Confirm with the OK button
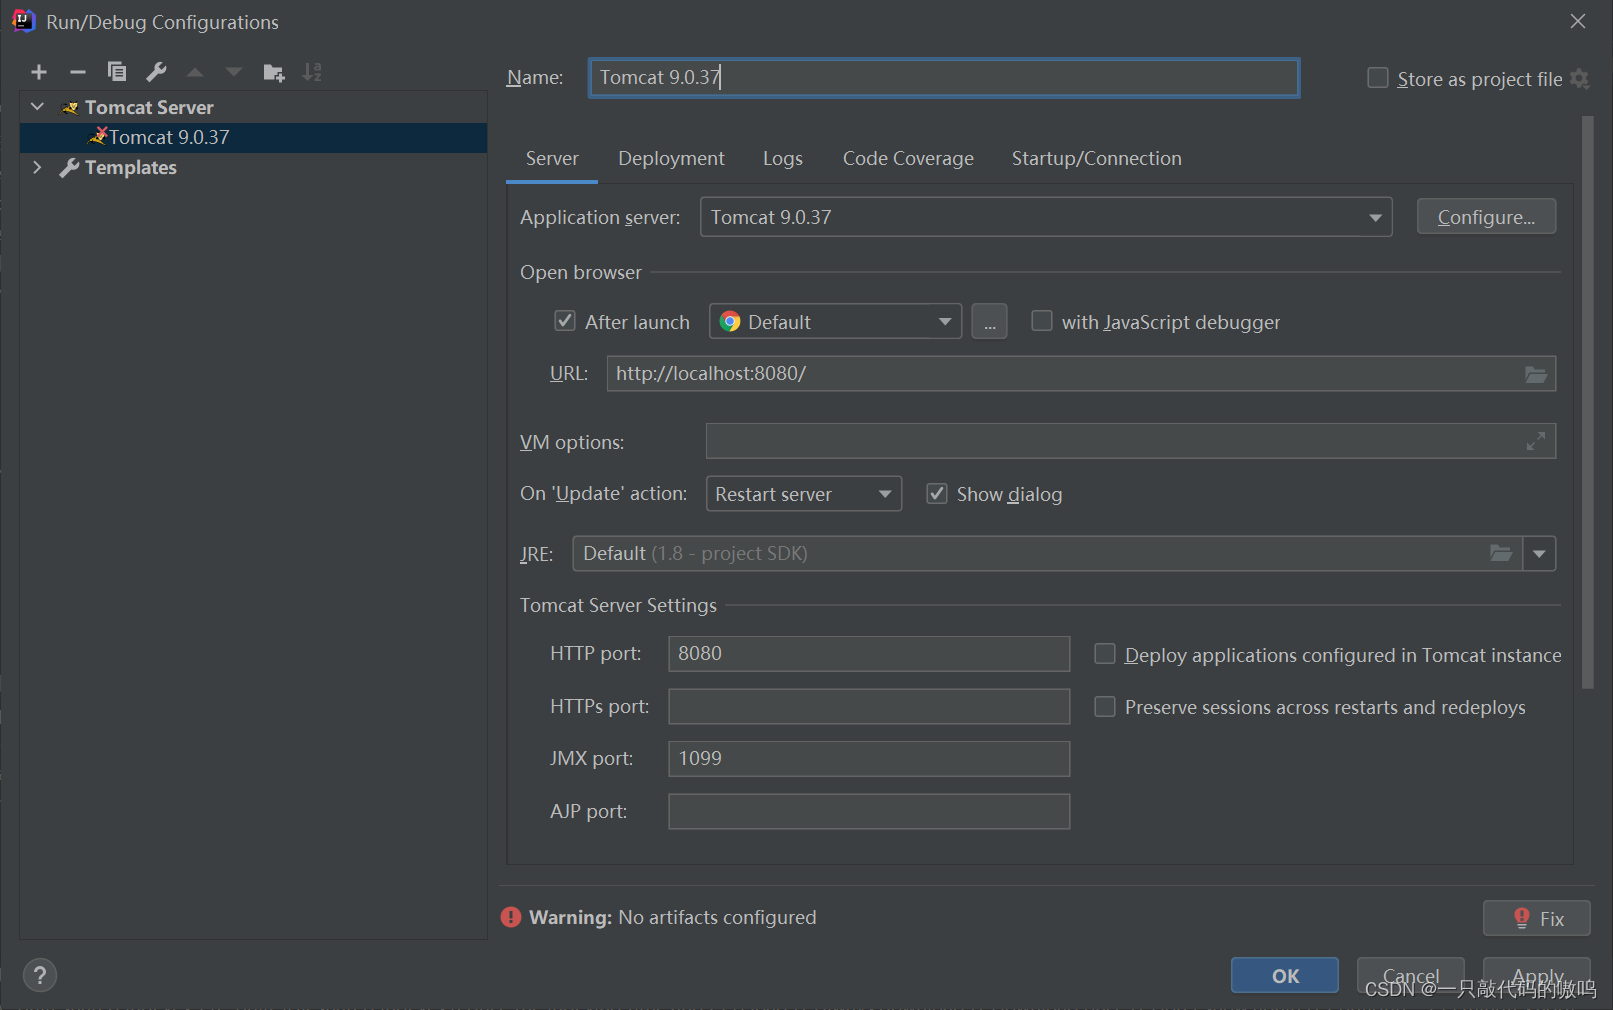Viewport: 1613px width, 1010px height. click(1284, 975)
